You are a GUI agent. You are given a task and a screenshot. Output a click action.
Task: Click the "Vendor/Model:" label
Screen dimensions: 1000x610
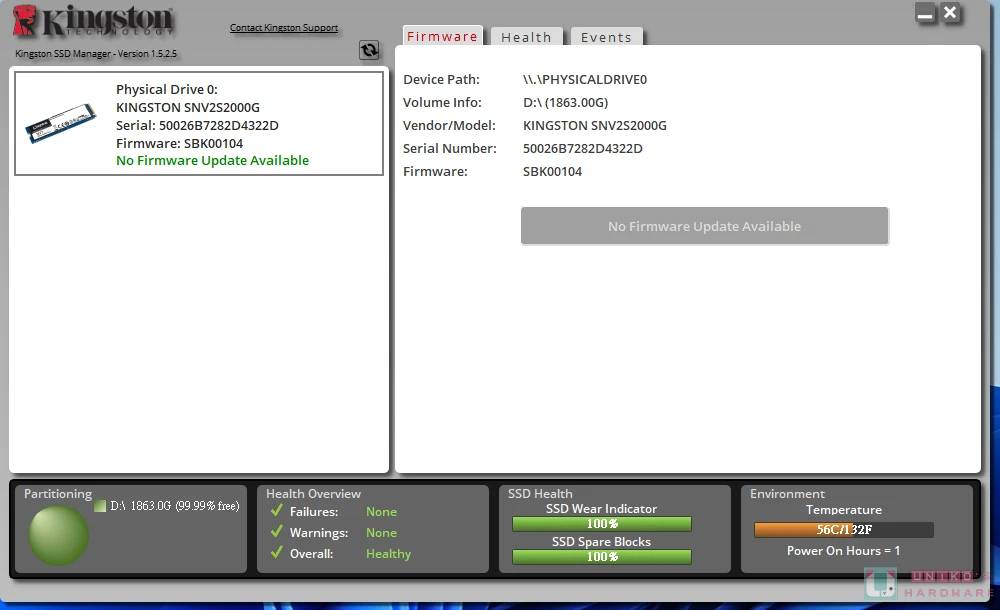click(x=449, y=125)
